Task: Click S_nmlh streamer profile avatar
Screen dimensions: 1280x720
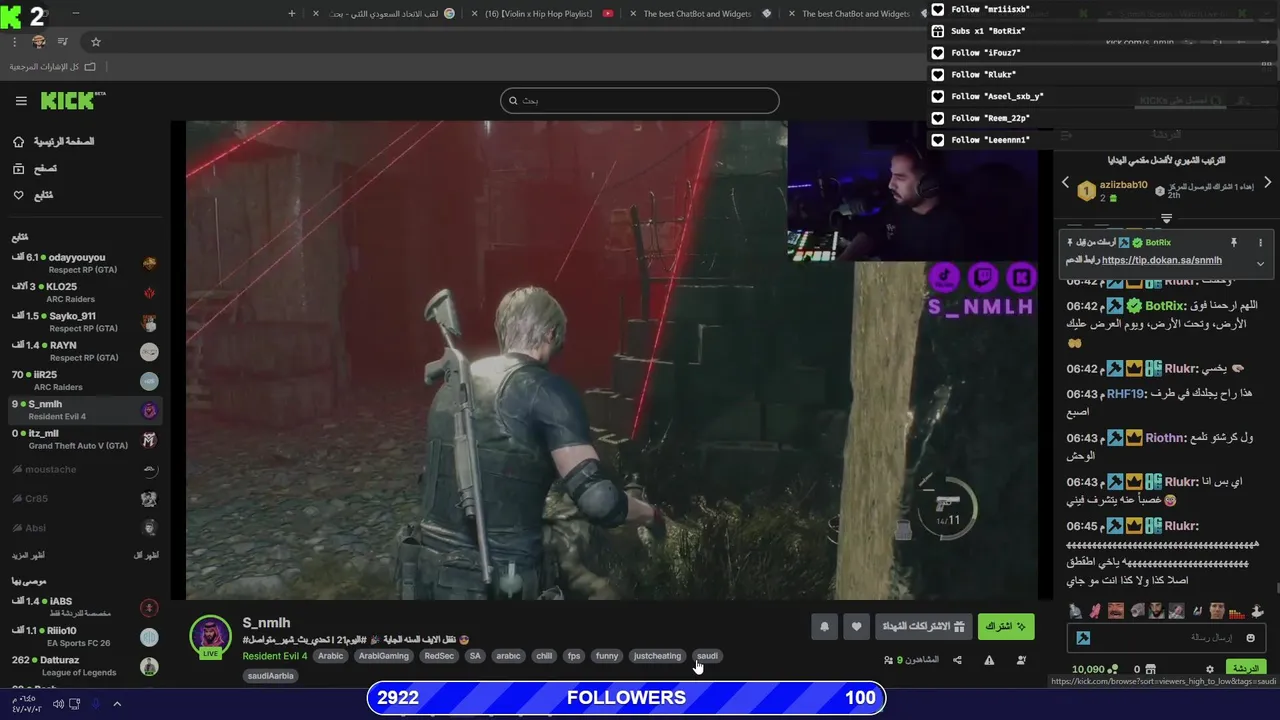Action: (210, 636)
